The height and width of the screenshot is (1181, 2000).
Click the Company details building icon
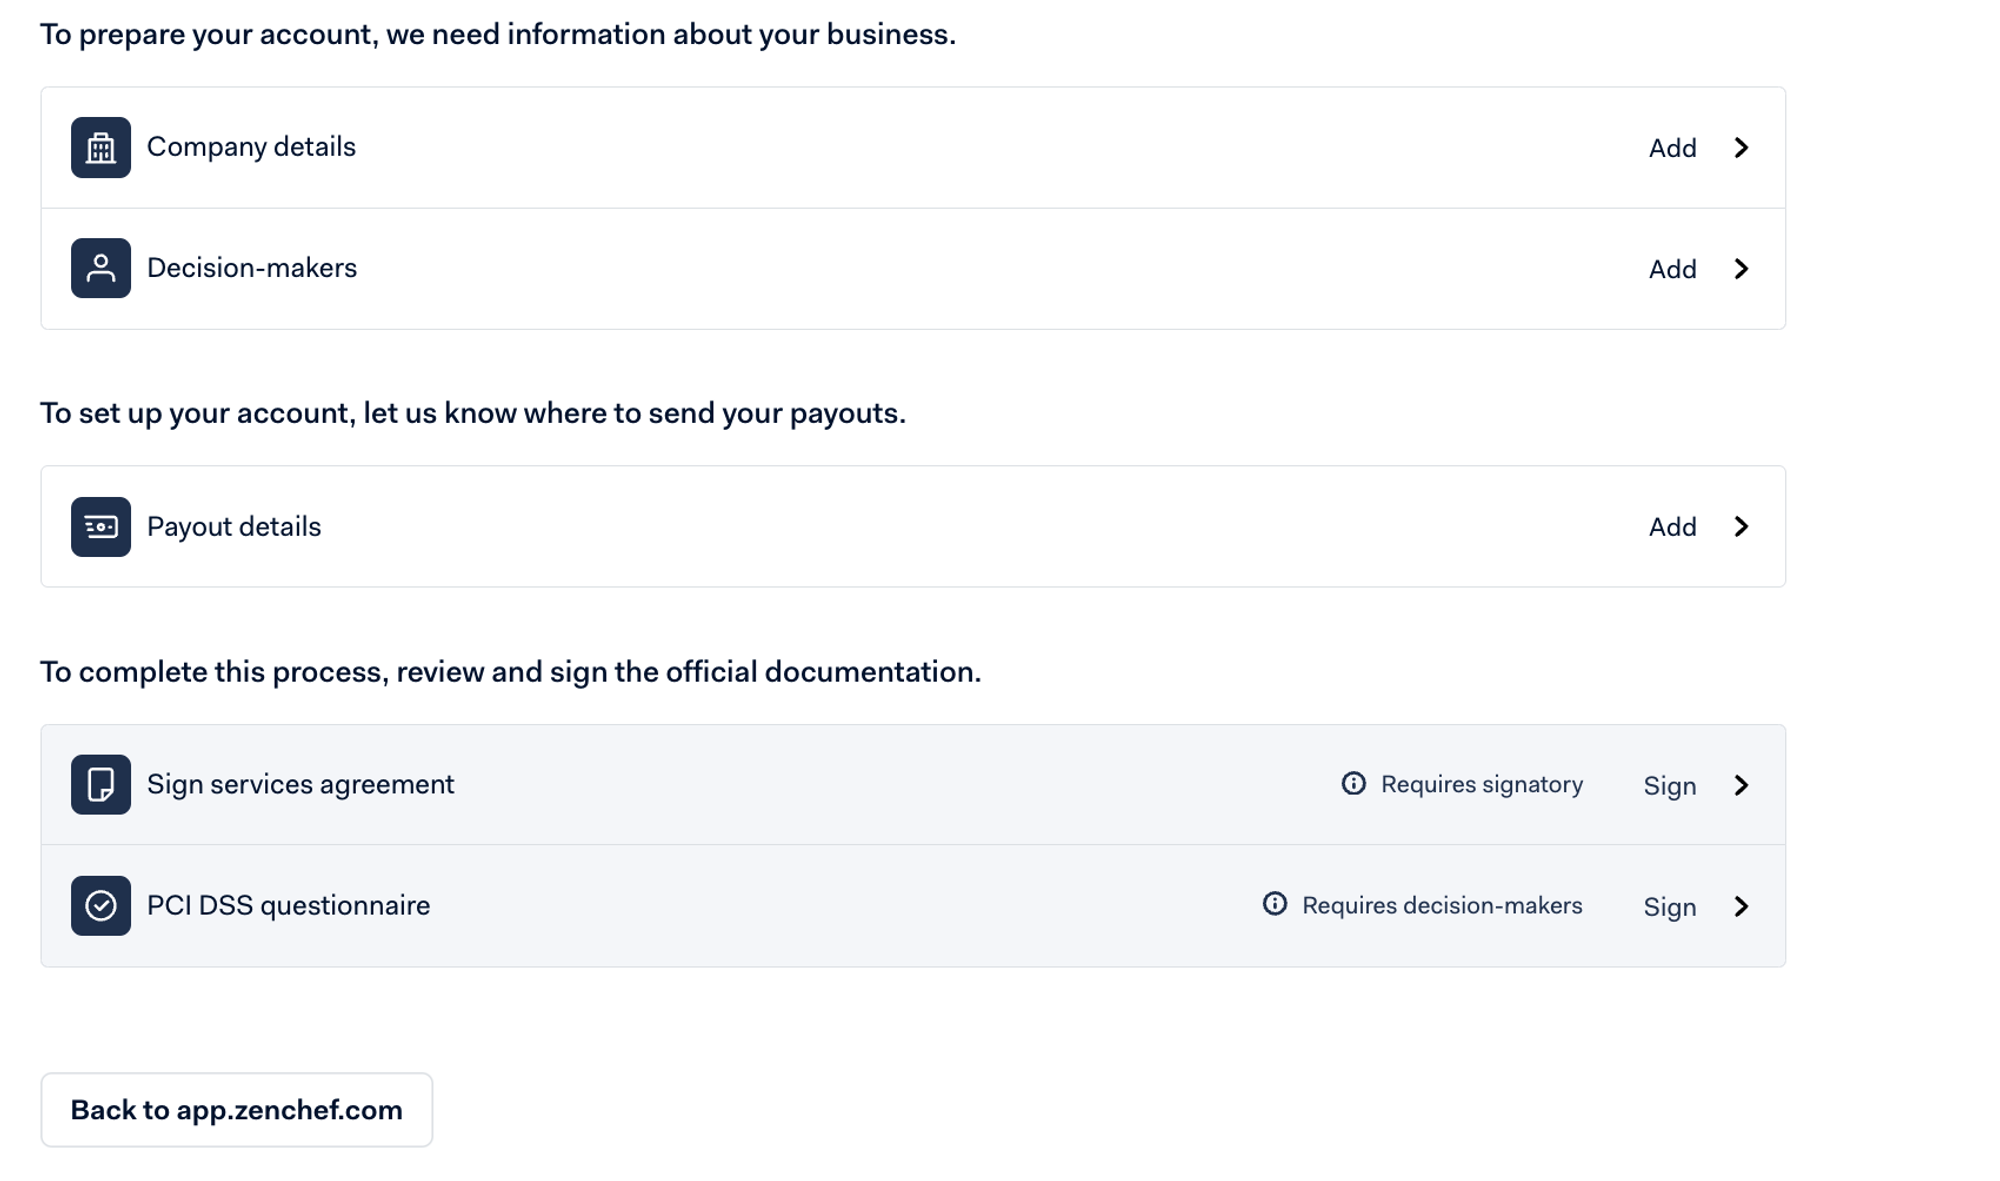point(101,147)
